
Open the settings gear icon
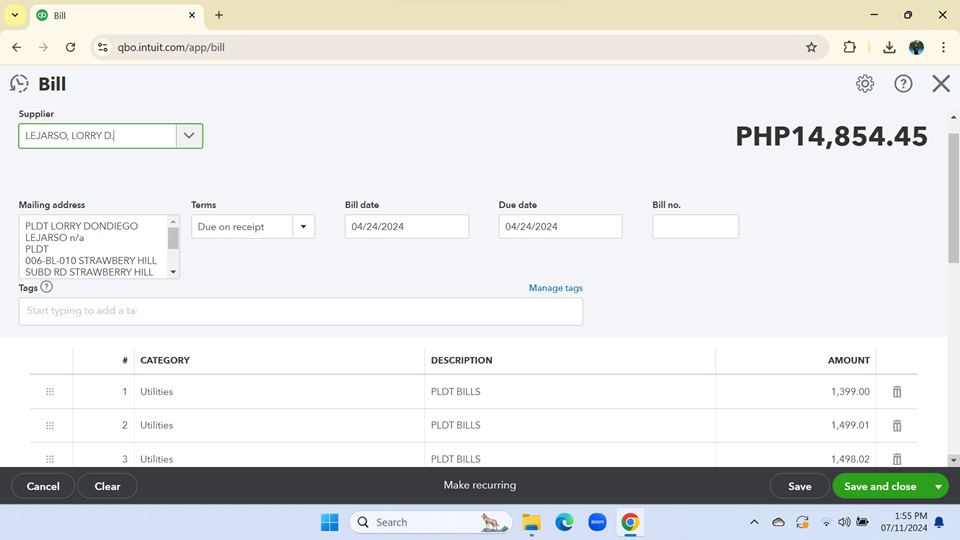click(x=864, y=83)
